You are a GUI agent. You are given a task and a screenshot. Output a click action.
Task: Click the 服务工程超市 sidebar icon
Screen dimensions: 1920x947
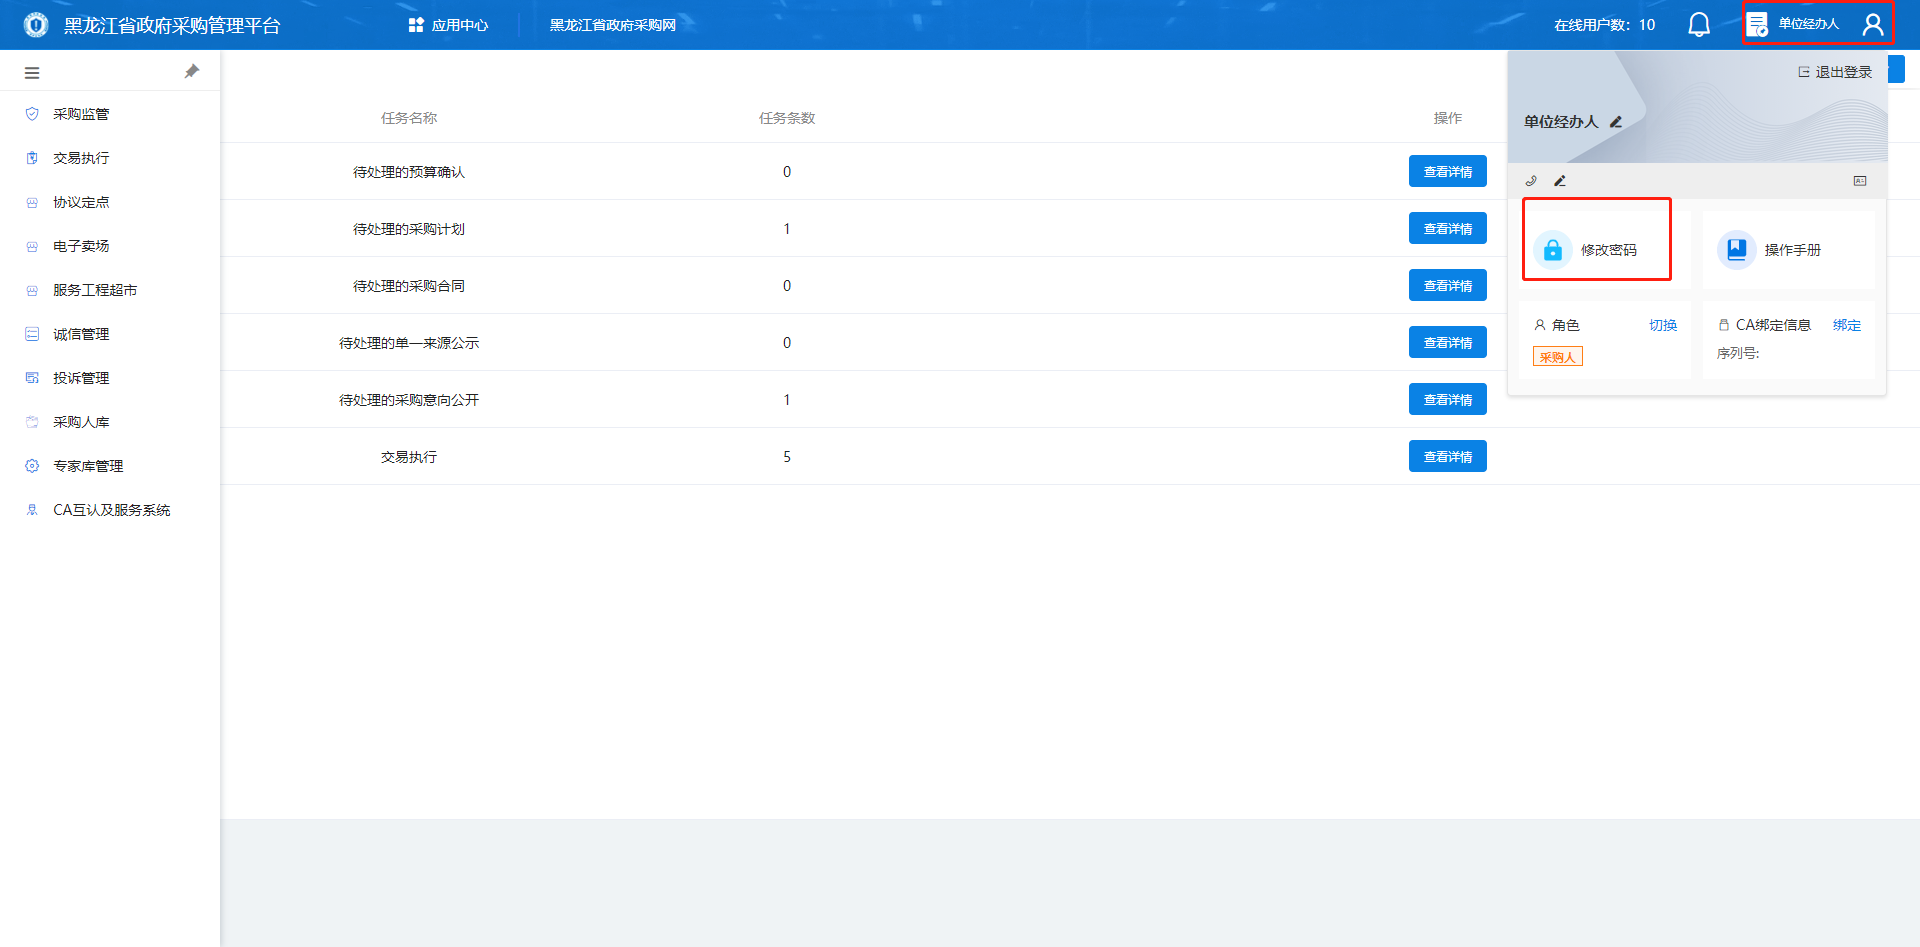coord(32,290)
